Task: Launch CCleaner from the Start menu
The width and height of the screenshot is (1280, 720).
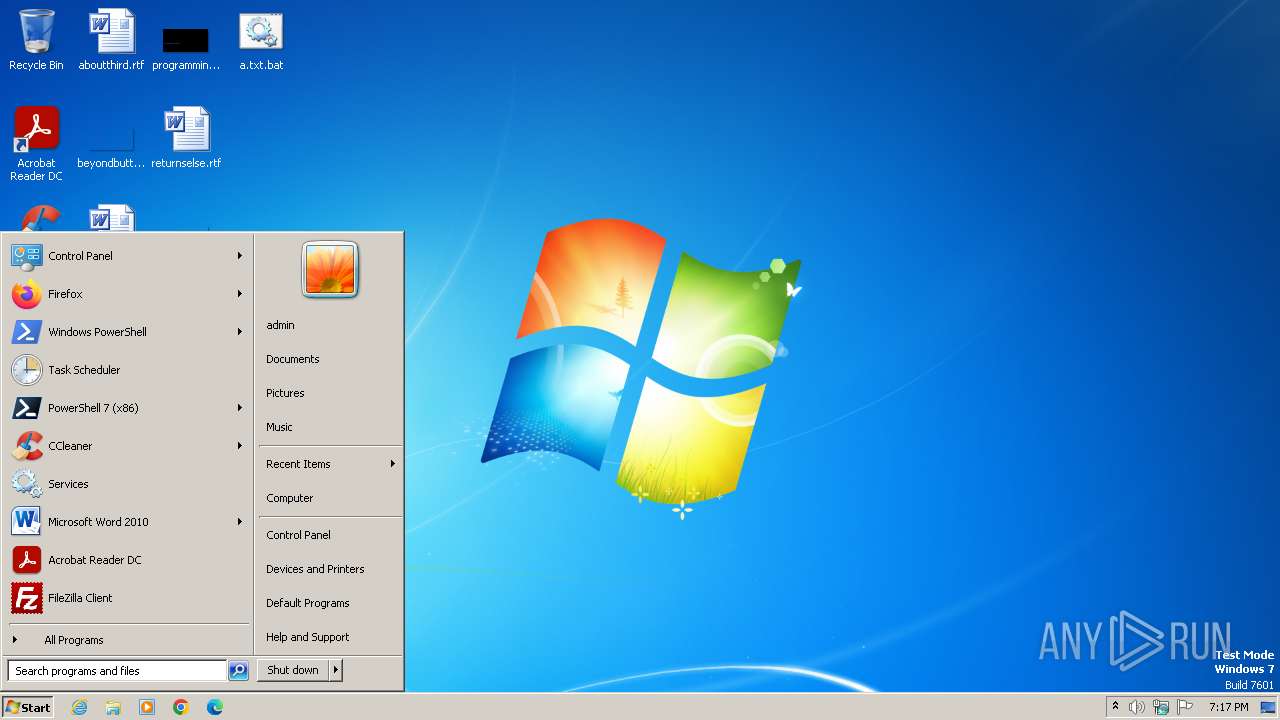Action: tap(127, 446)
